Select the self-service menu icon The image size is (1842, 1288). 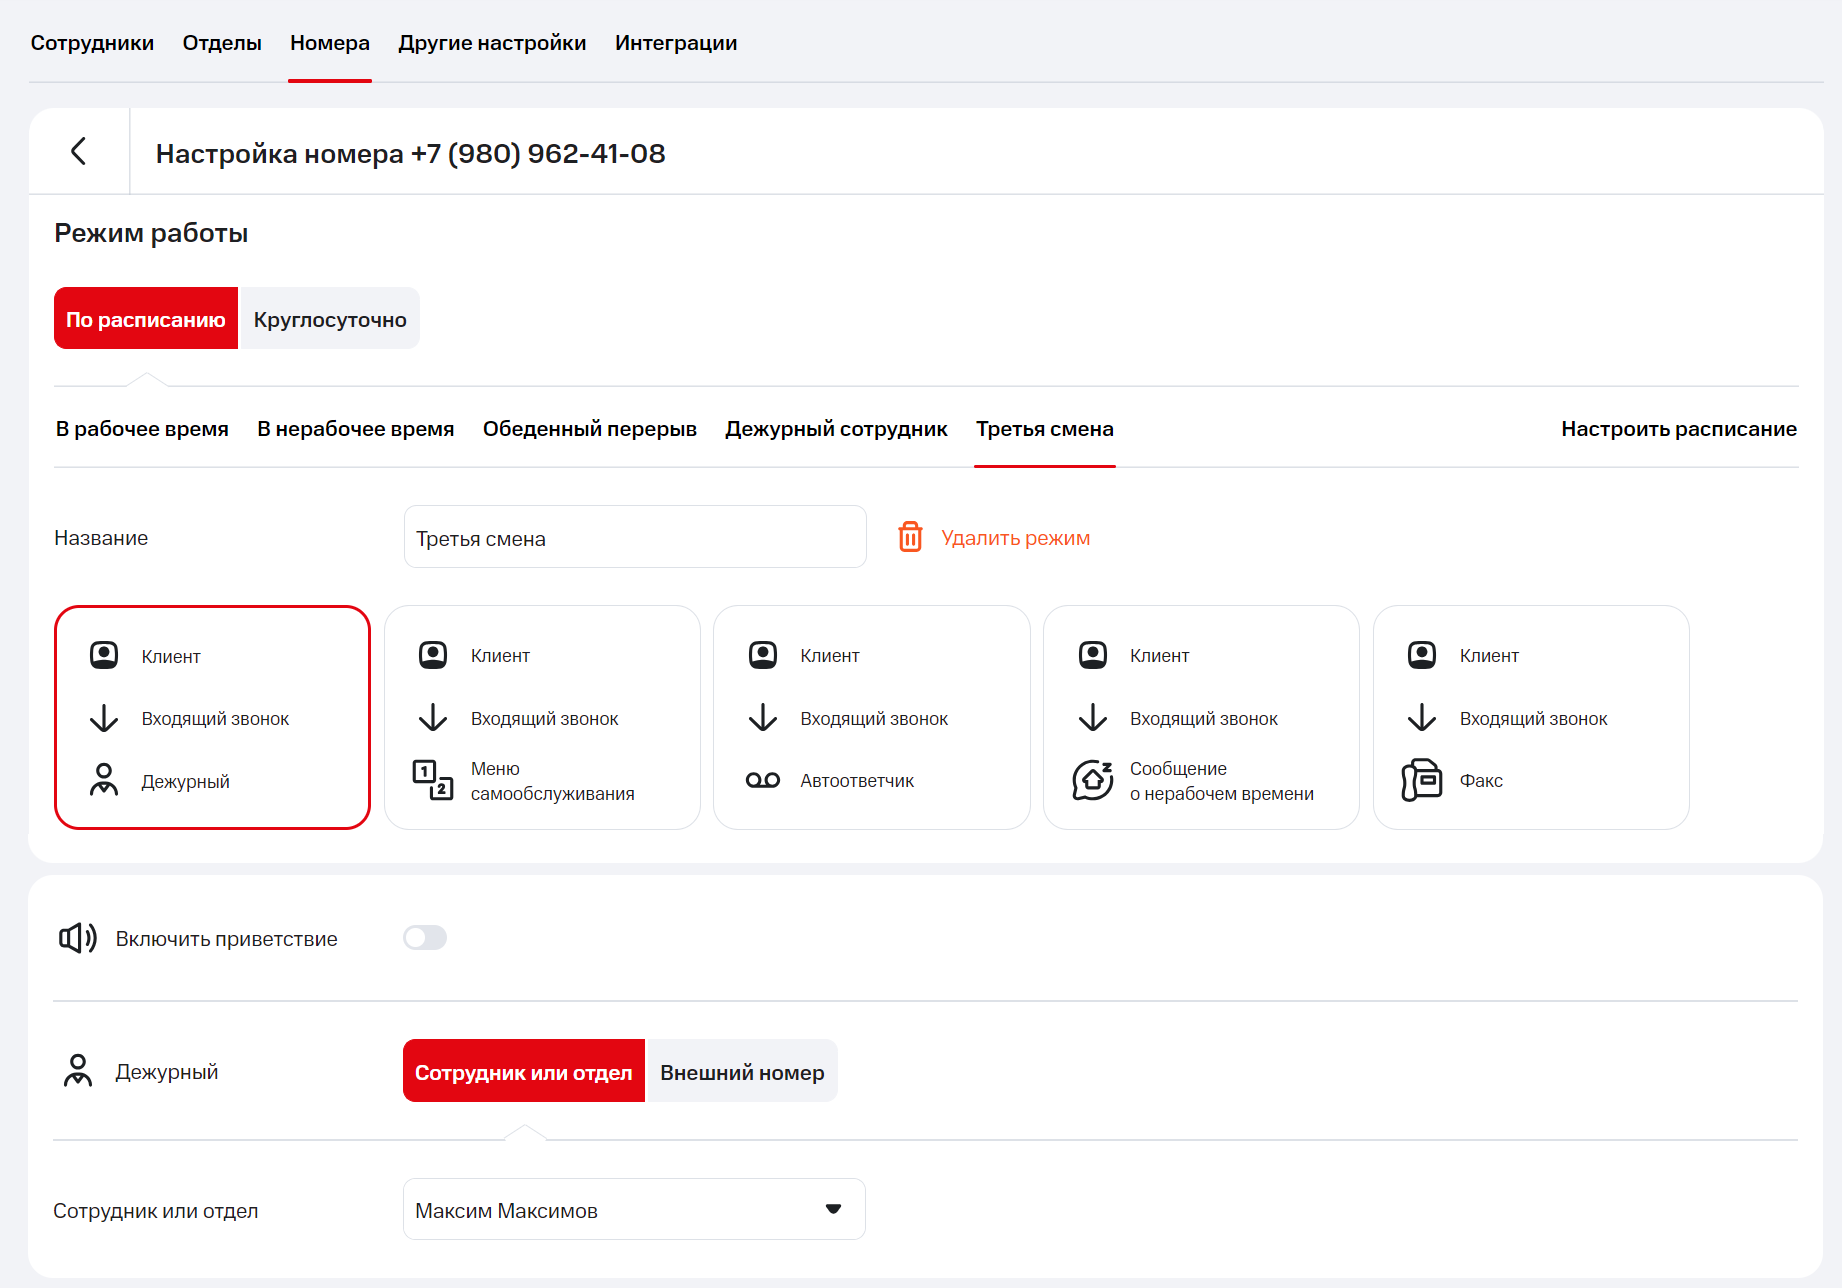pyautogui.click(x=433, y=780)
